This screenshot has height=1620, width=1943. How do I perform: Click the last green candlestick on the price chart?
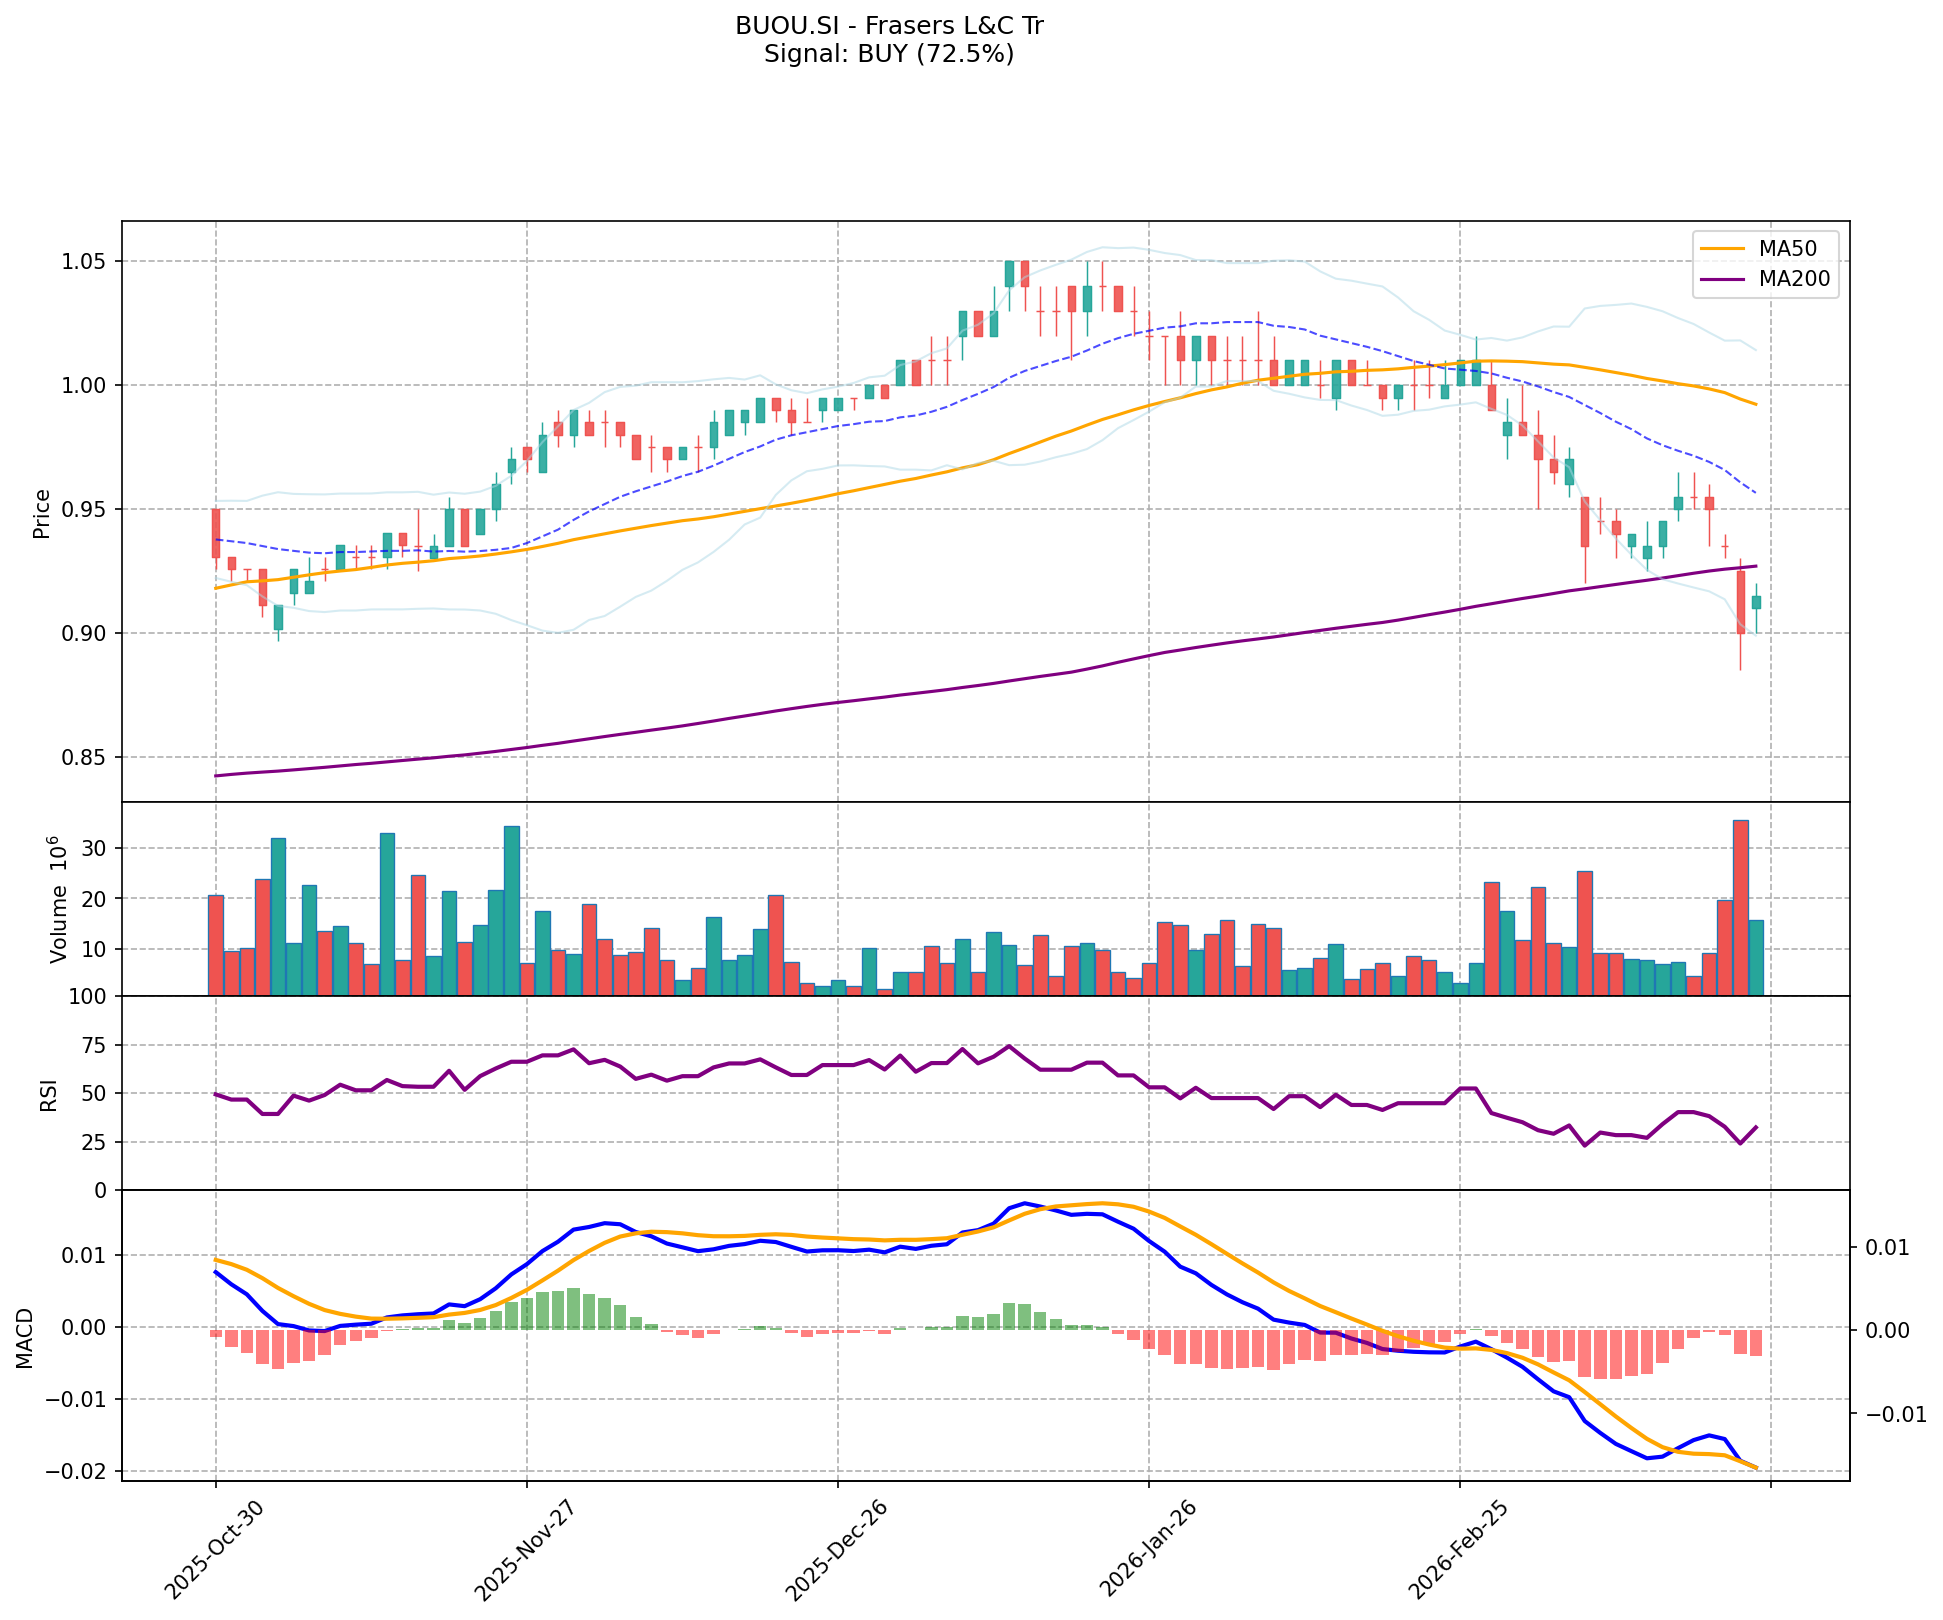tap(1756, 602)
